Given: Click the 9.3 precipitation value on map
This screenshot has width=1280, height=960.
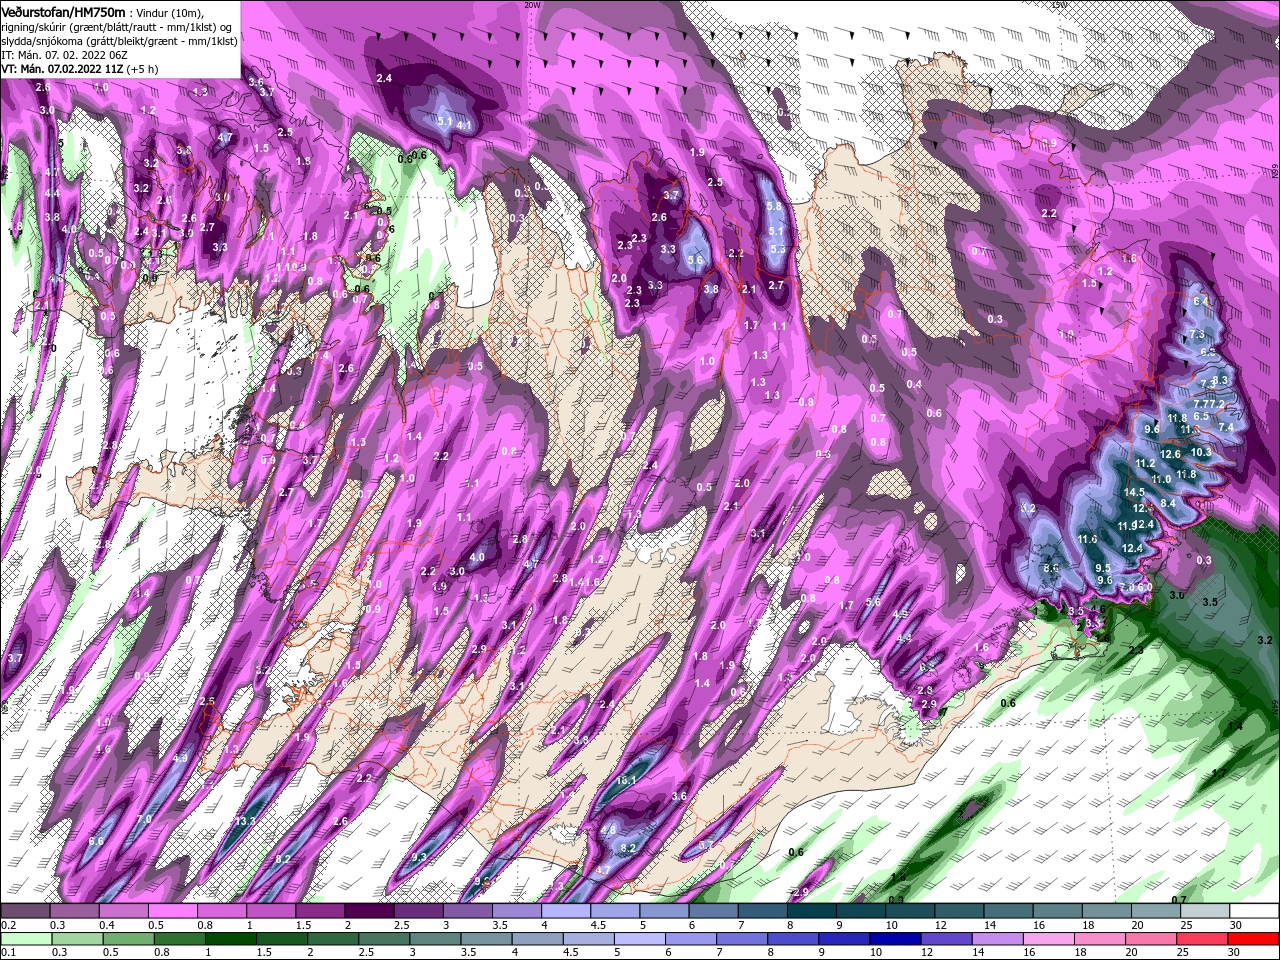Looking at the screenshot, I should [x=419, y=857].
